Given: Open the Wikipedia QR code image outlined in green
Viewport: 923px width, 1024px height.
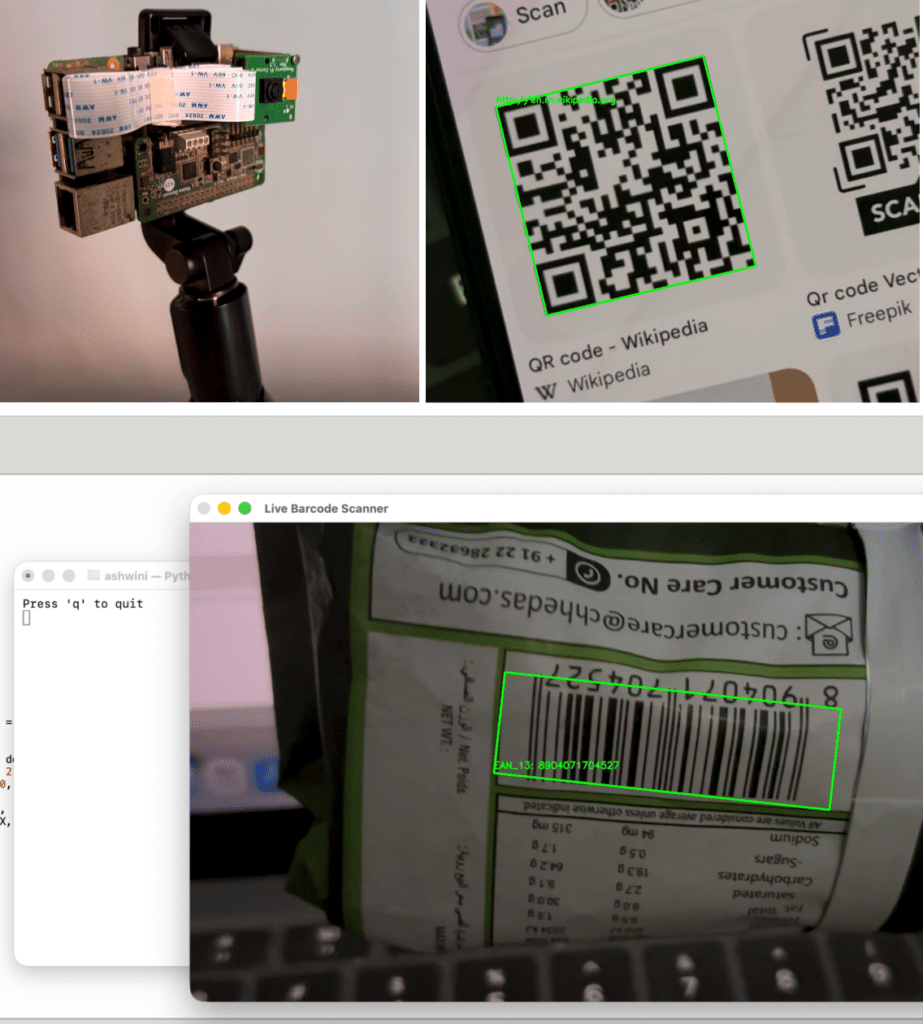Looking at the screenshot, I should click(626, 185).
